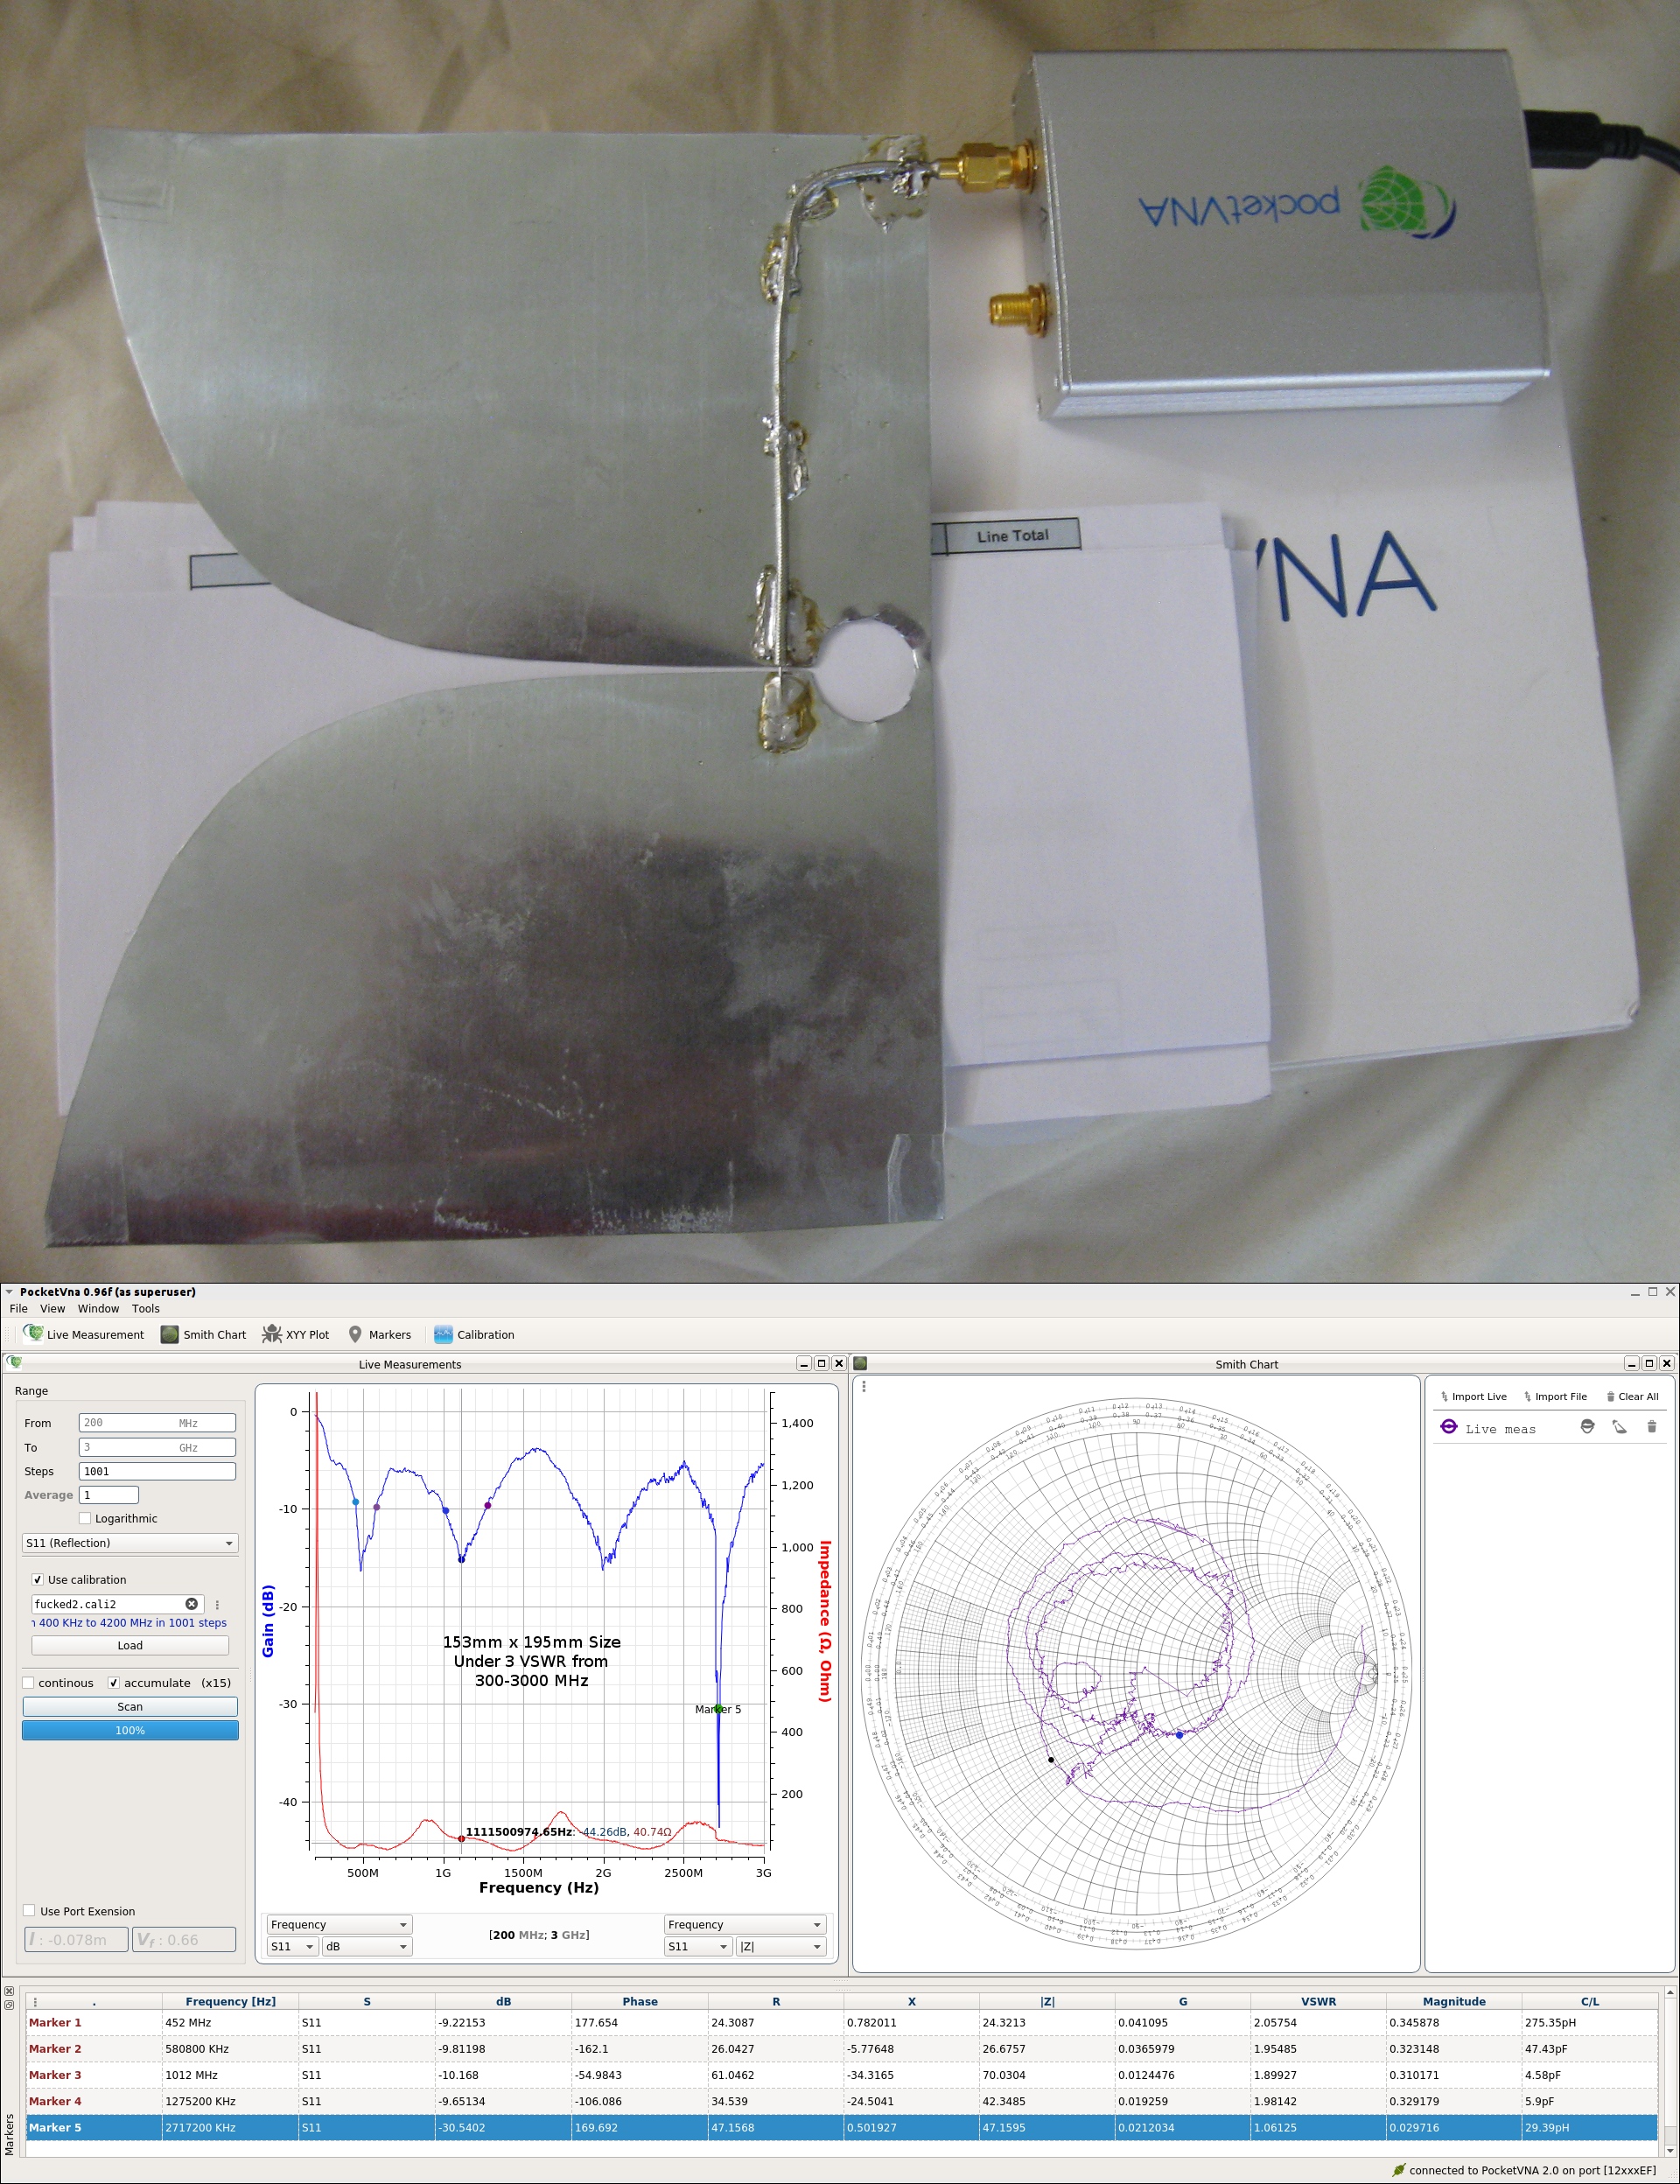This screenshot has width=1680, height=2184.
Task: Open the View menu
Action: click(x=52, y=1308)
